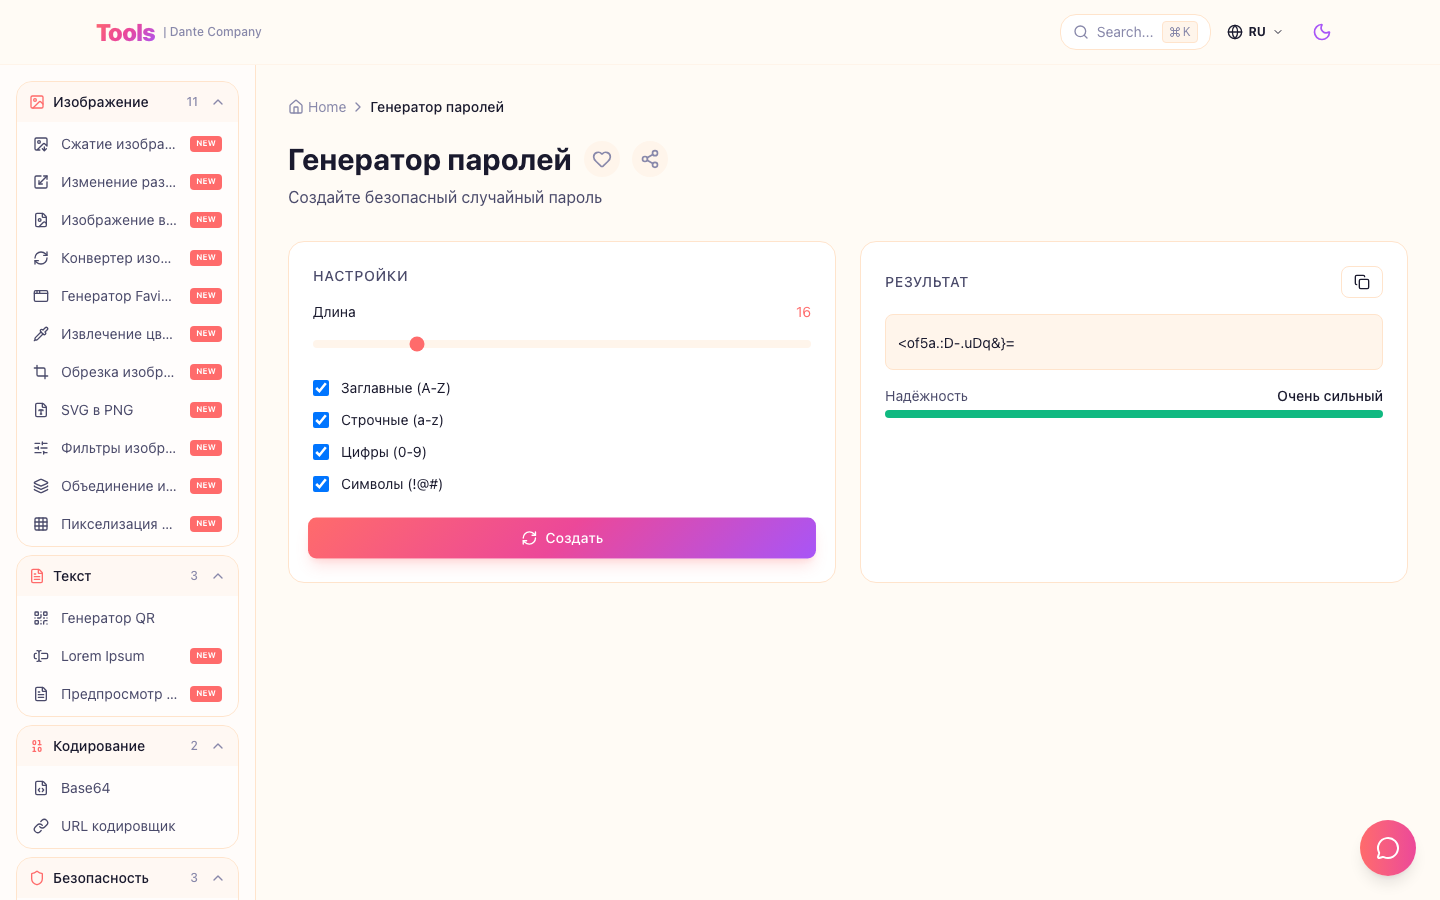
Task: Click the length value 16
Action: (x=803, y=312)
